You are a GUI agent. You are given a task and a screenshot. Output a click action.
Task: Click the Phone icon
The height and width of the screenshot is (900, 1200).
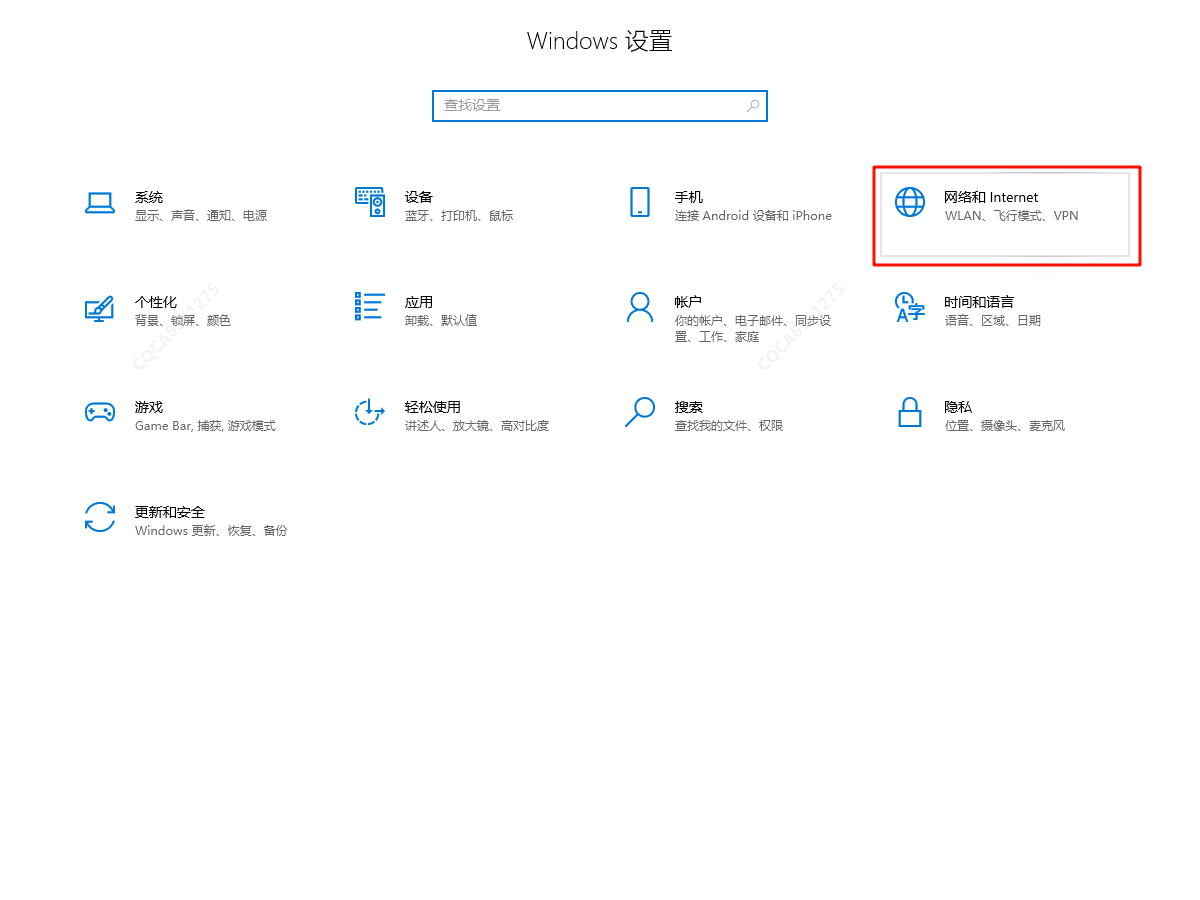coord(640,202)
